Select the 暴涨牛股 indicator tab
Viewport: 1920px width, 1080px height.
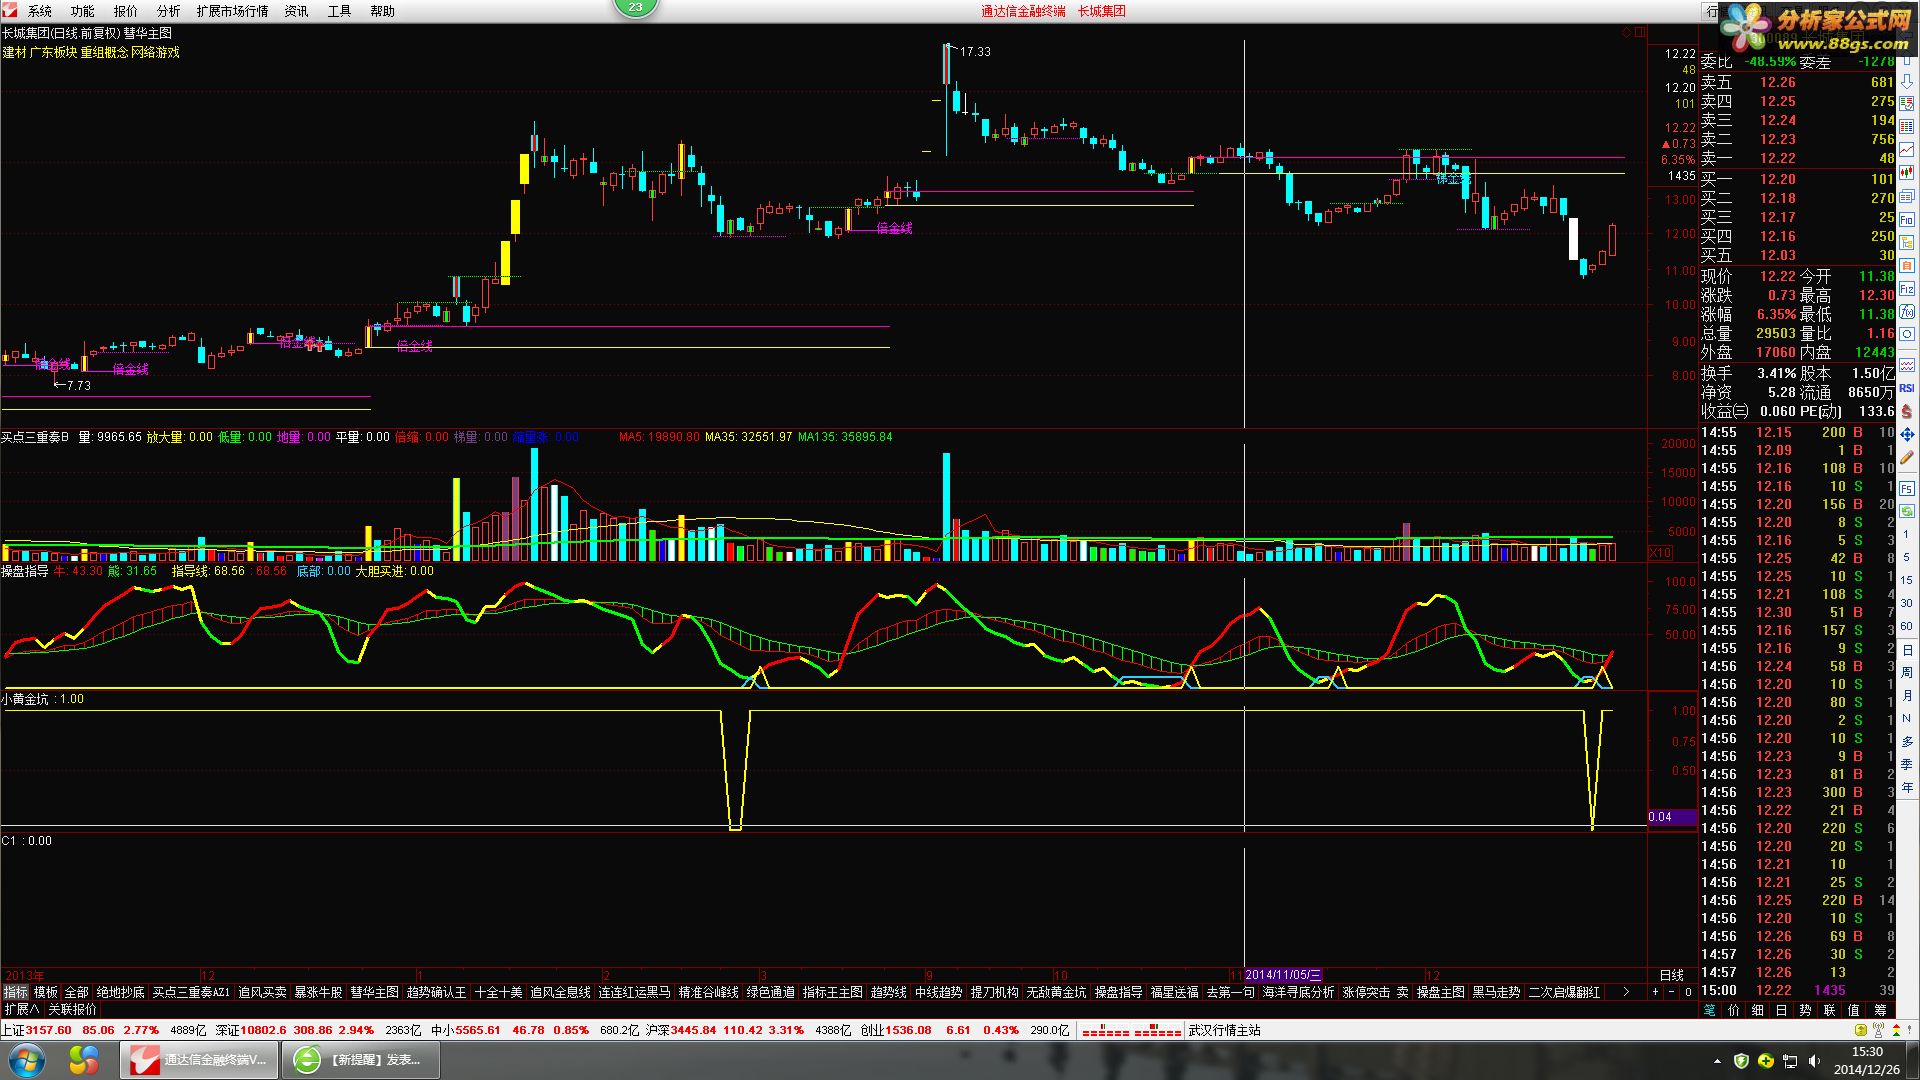[x=318, y=992]
